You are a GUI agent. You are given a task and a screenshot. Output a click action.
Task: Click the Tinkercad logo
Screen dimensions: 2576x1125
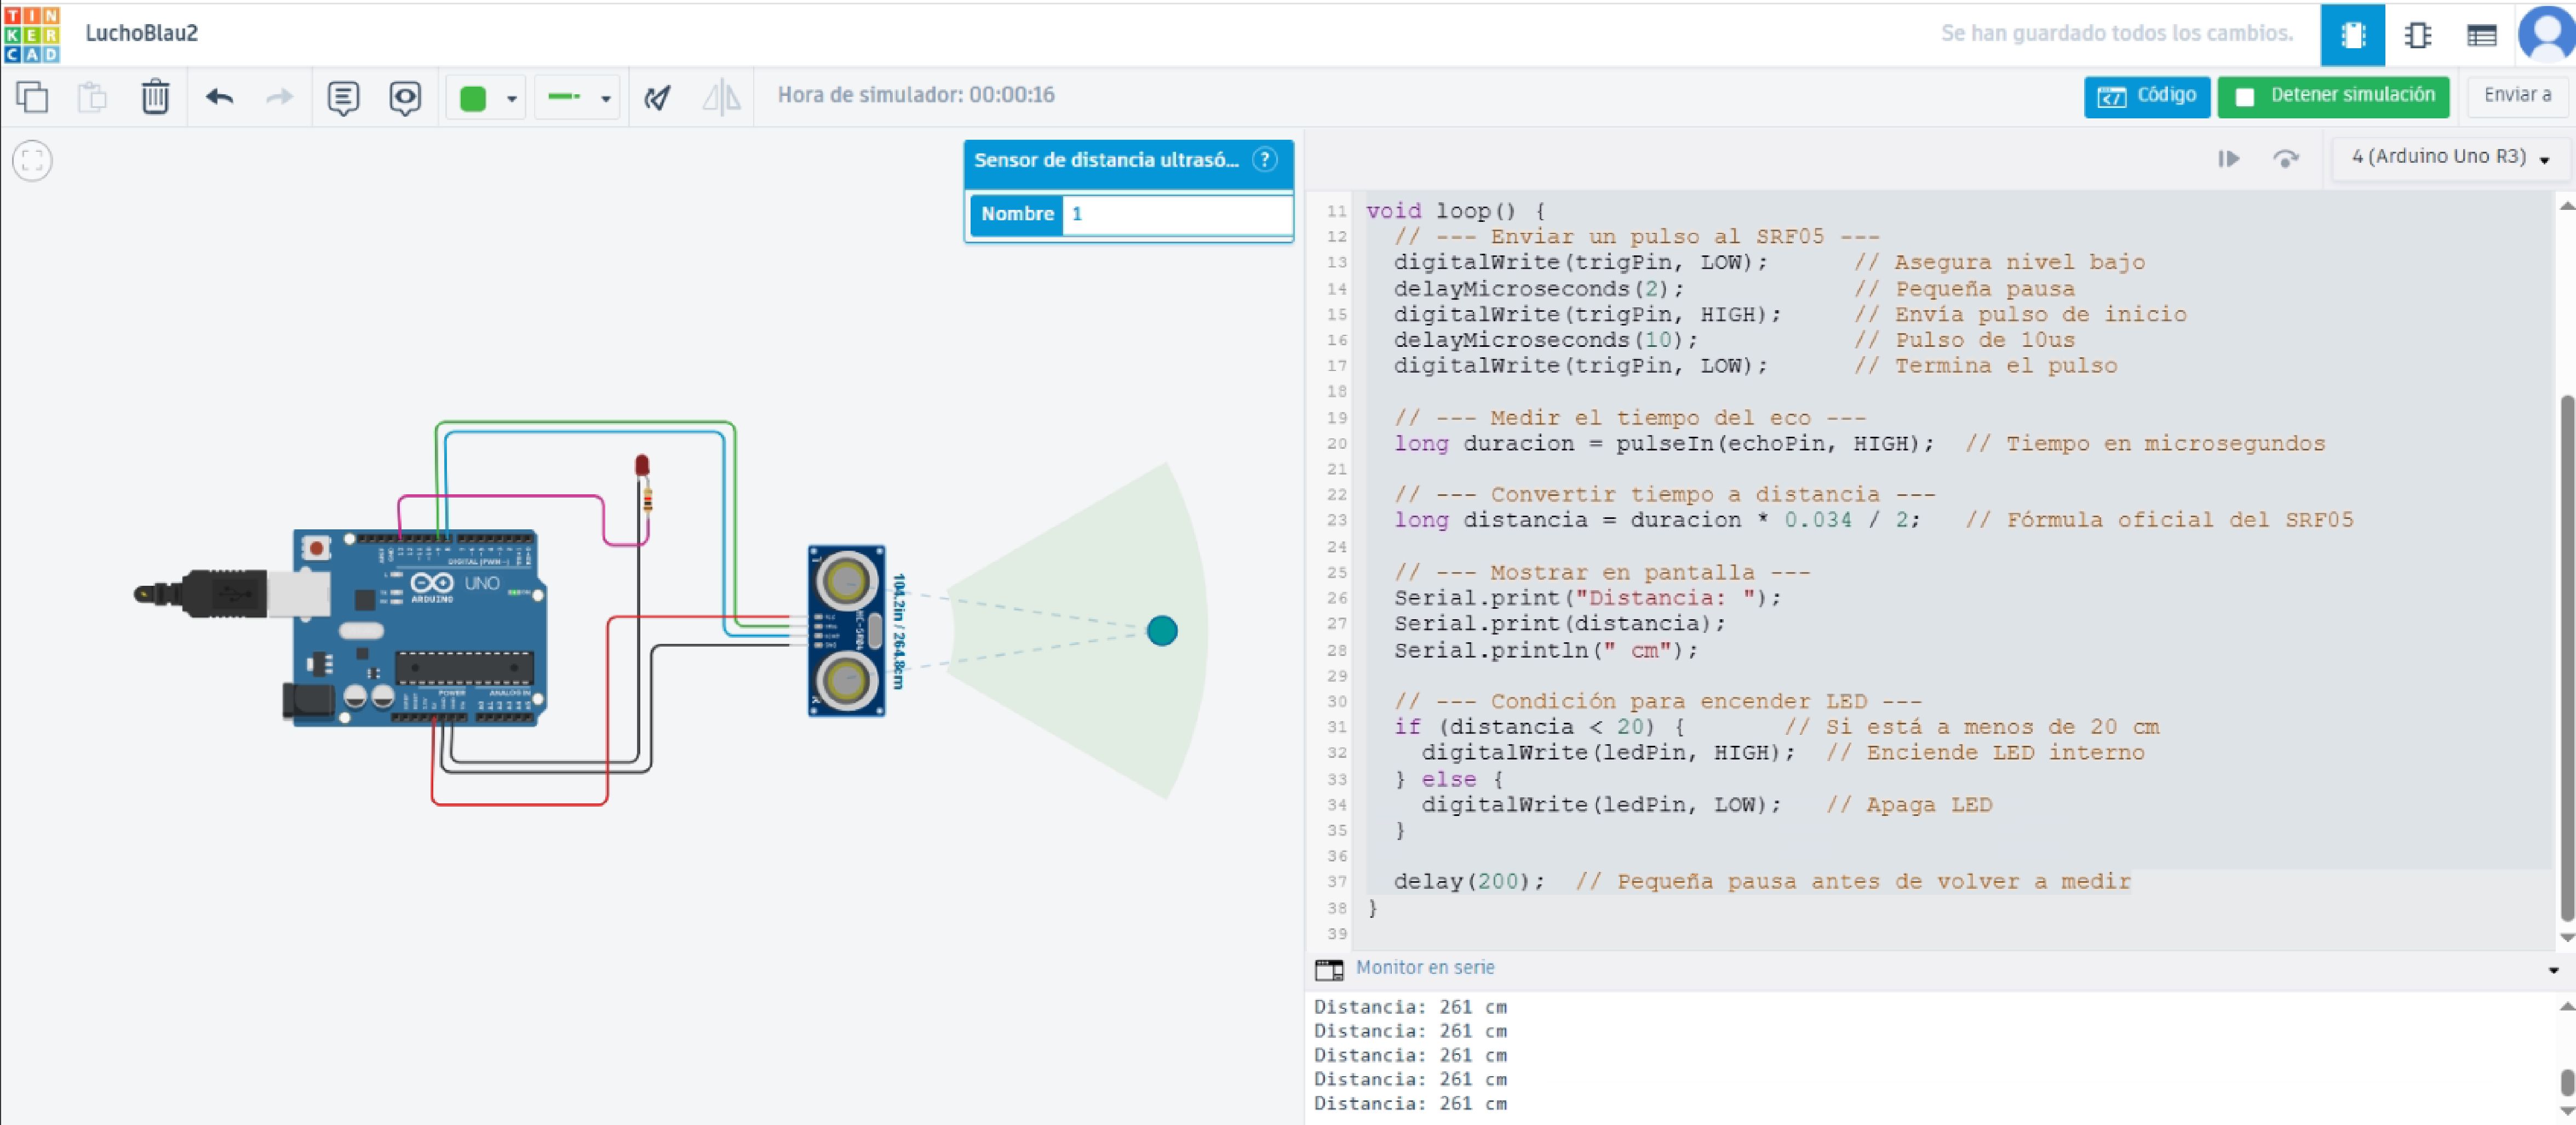(31, 34)
